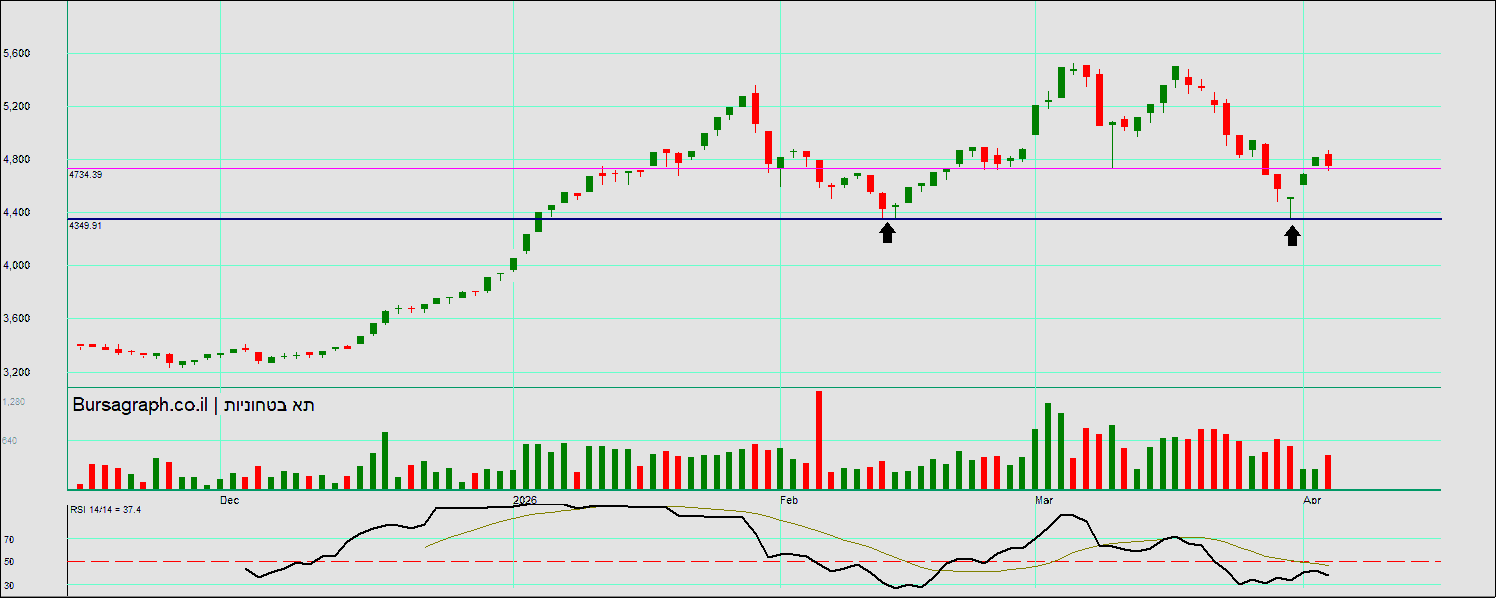Click the Dec month label

point(229,499)
